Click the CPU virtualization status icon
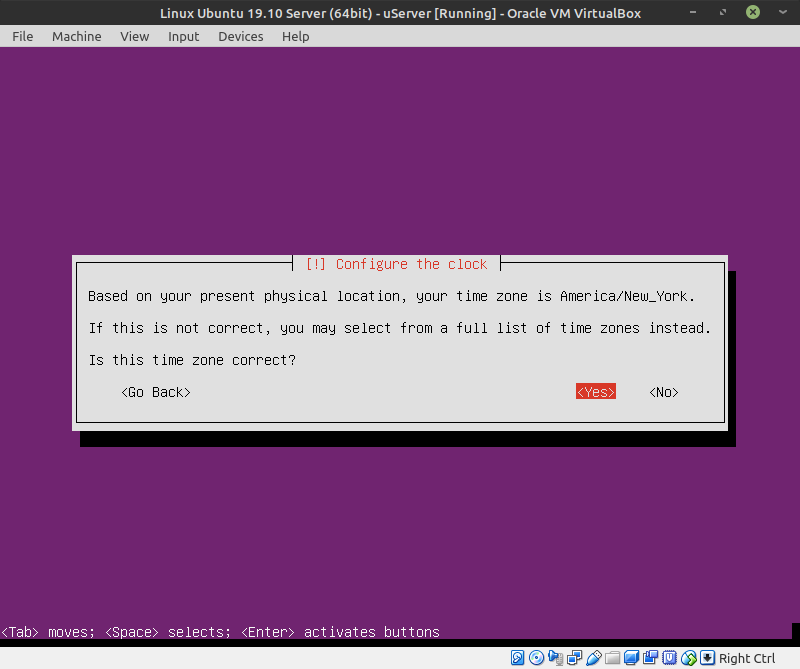This screenshot has width=800, height=669. coord(669,658)
